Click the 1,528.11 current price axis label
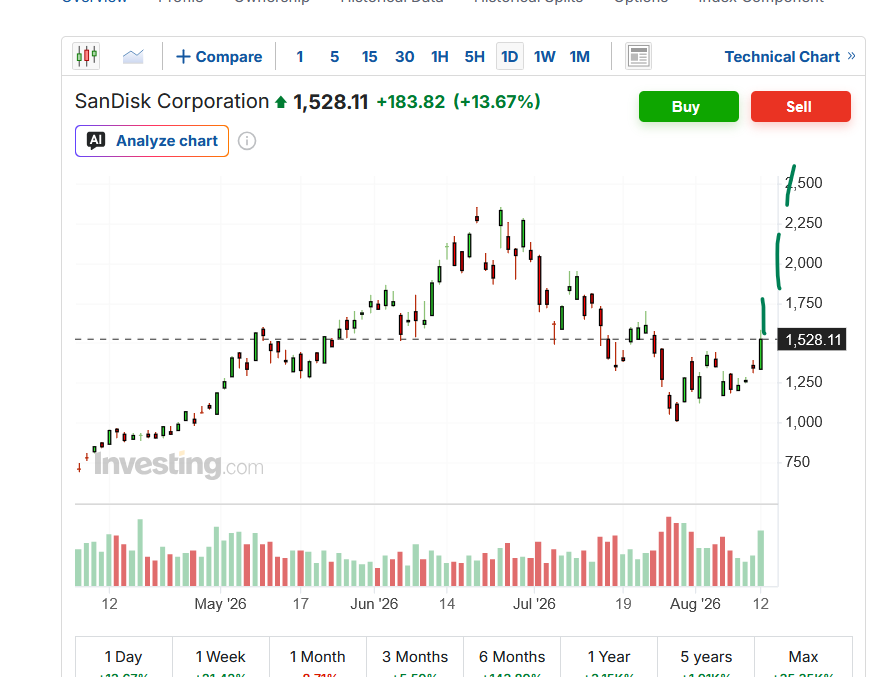Image resolution: width=875 pixels, height=677 pixels. [x=812, y=339]
